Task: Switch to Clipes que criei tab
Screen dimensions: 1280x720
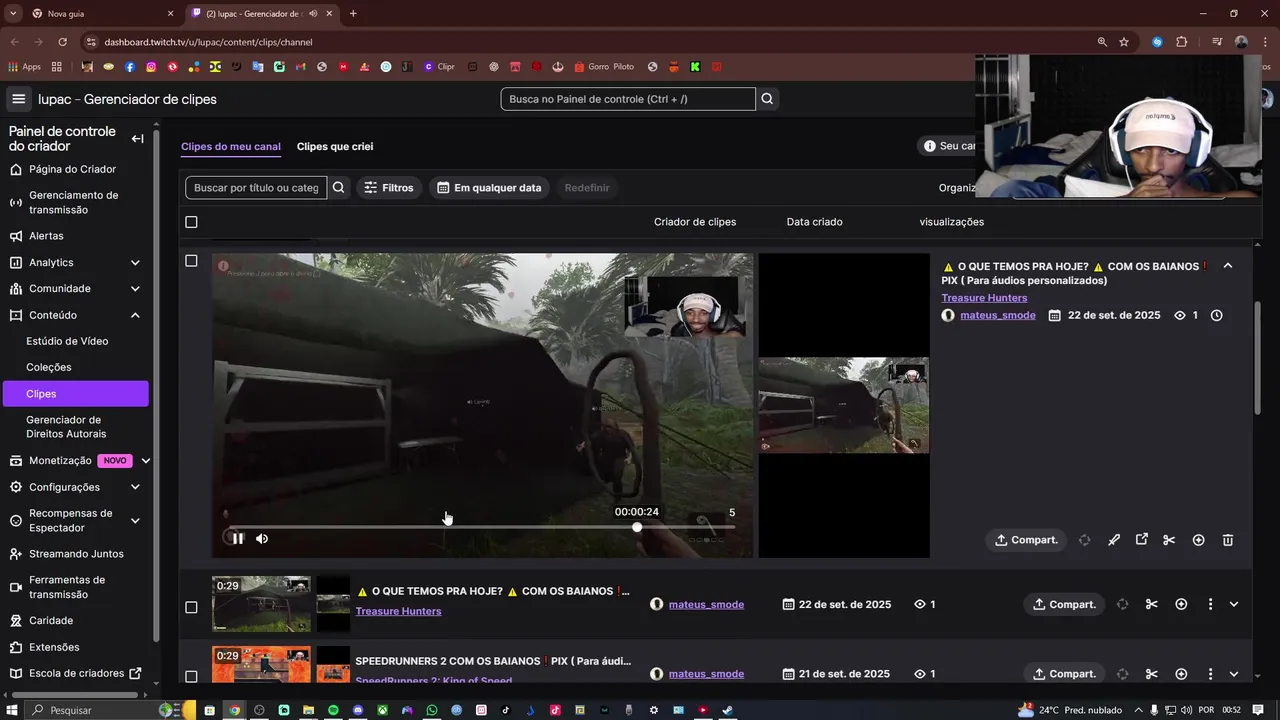Action: pos(335,146)
